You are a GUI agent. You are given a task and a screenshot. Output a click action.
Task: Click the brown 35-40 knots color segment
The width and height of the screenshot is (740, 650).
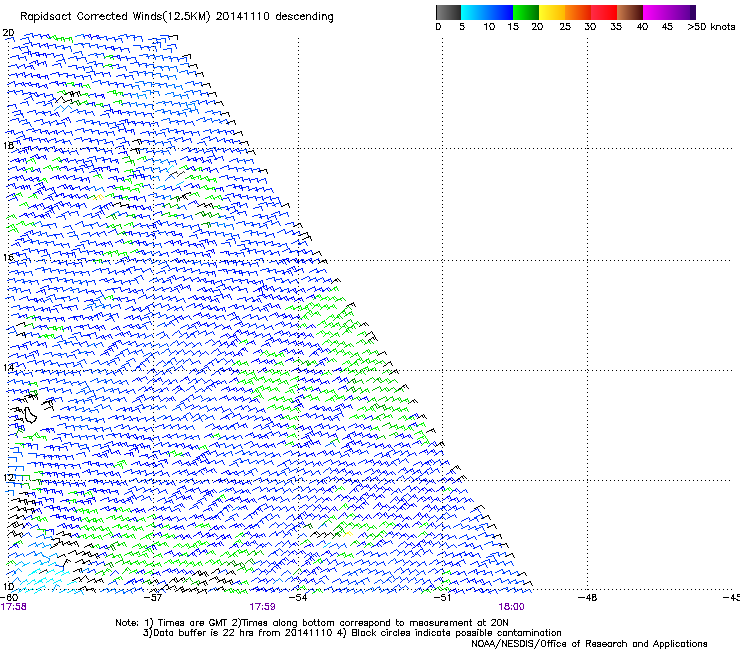[630, 12]
